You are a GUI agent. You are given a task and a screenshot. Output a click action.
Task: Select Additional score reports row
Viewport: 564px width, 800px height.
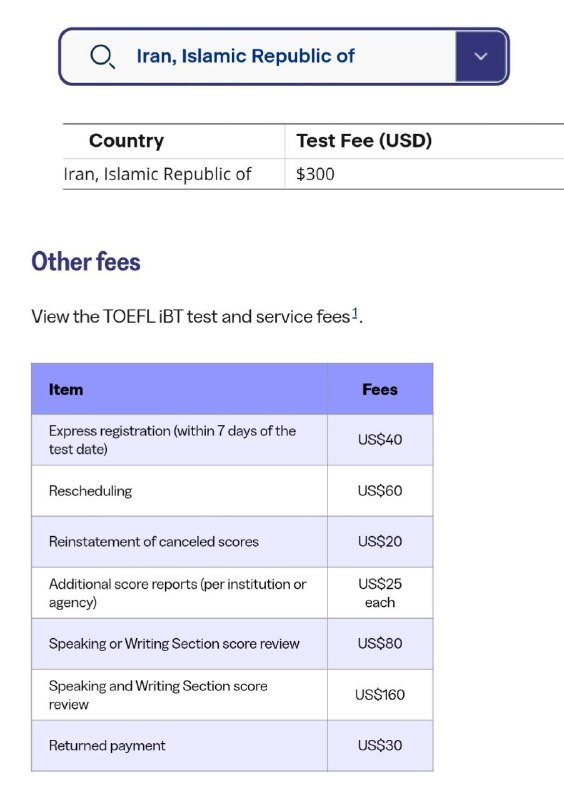(232, 593)
